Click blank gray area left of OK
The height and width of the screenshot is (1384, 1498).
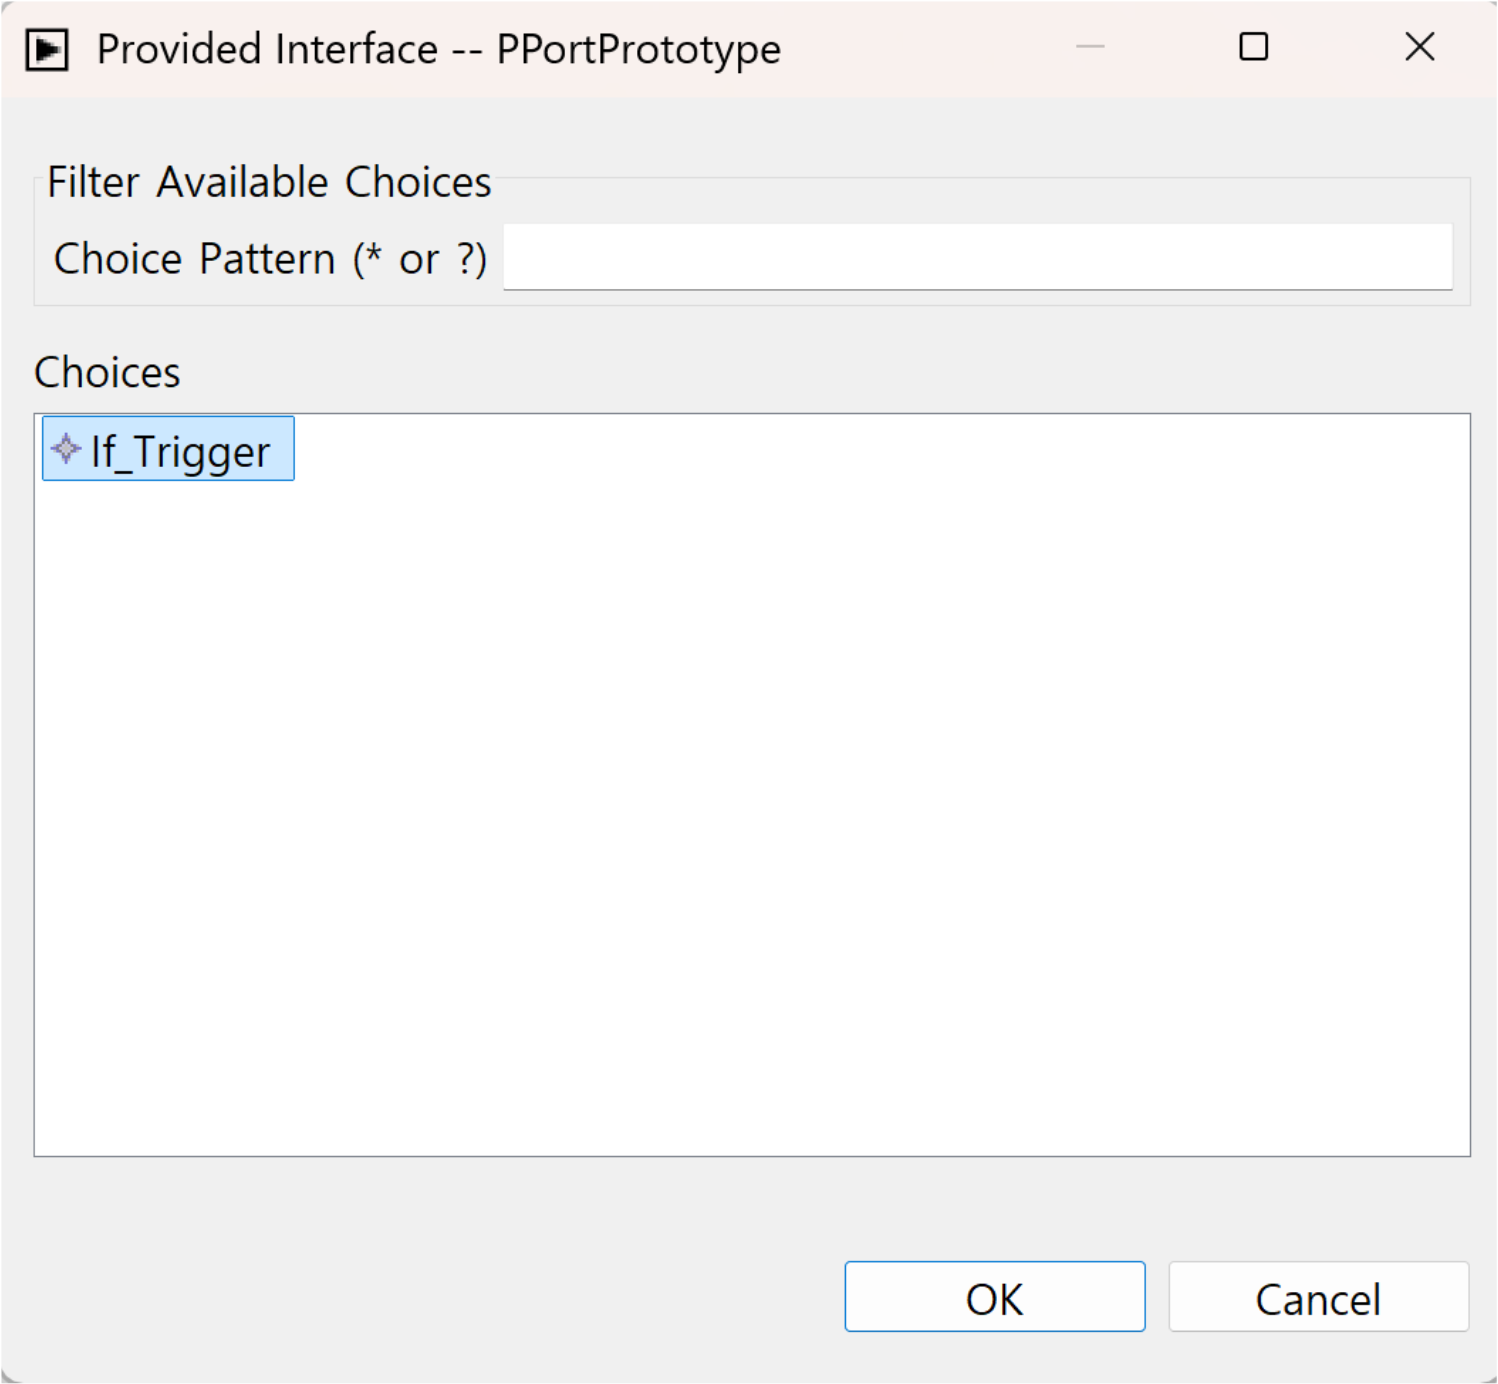[x=430, y=1297]
